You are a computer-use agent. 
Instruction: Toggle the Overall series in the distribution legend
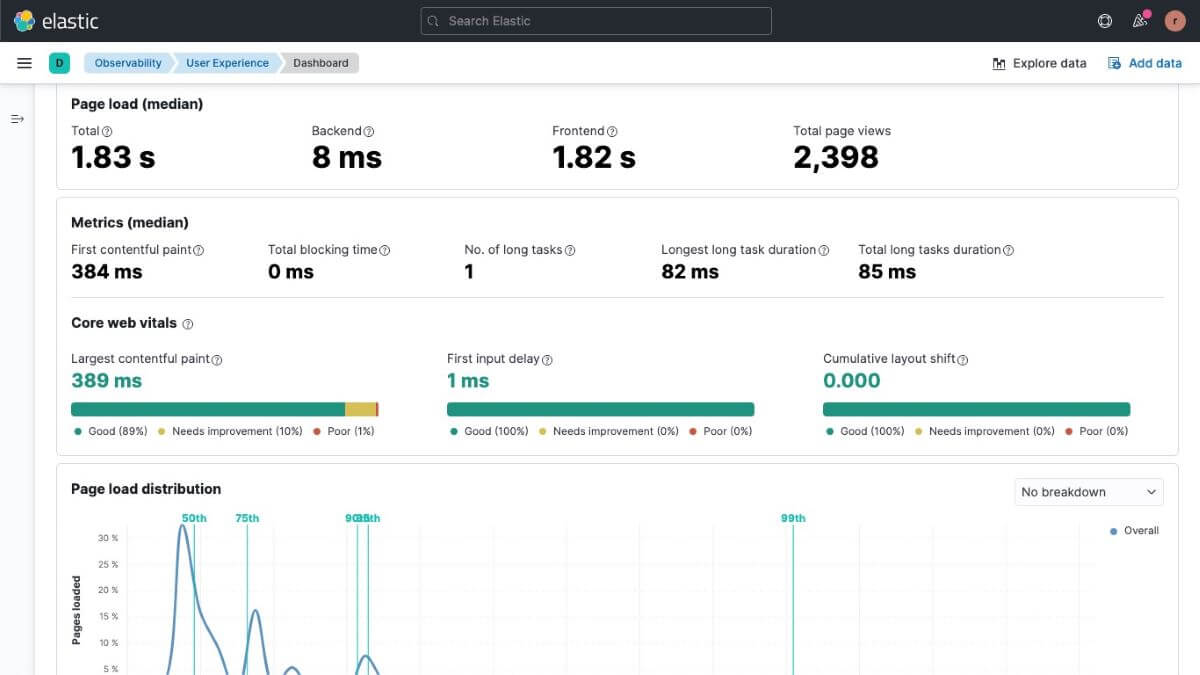pyautogui.click(x=1134, y=531)
